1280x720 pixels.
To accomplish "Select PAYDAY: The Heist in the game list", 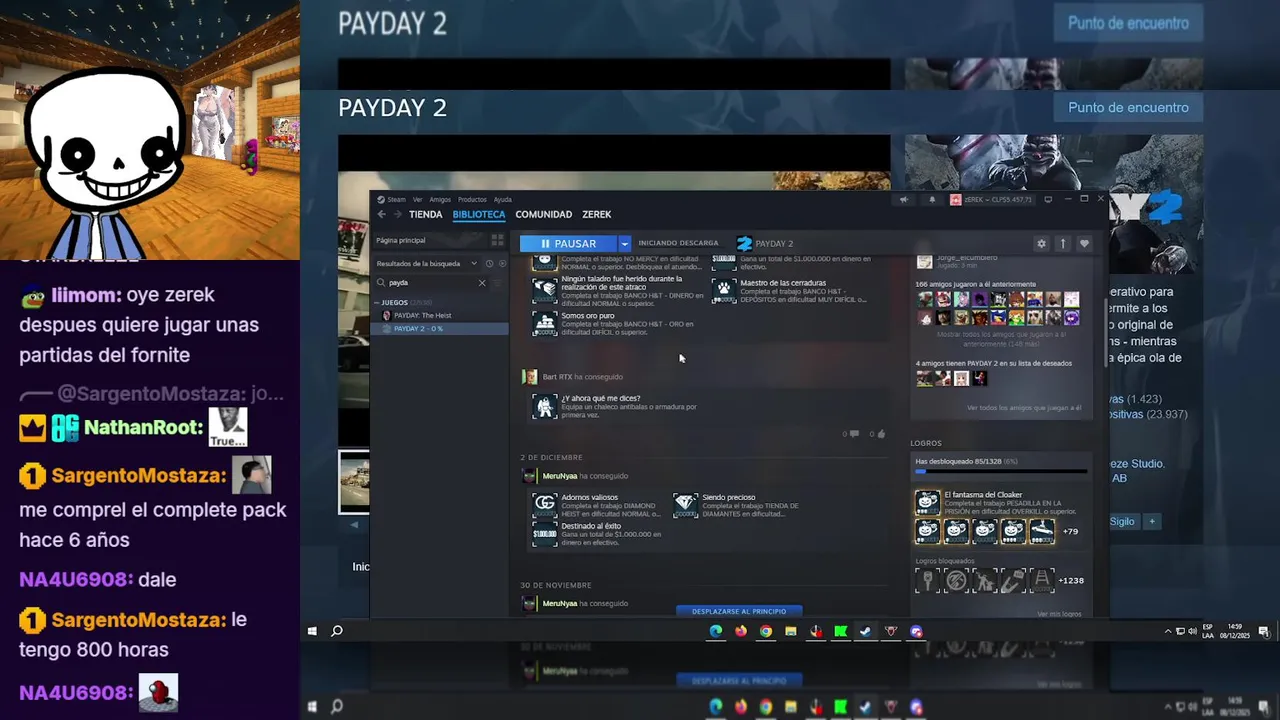I will click(x=422, y=315).
